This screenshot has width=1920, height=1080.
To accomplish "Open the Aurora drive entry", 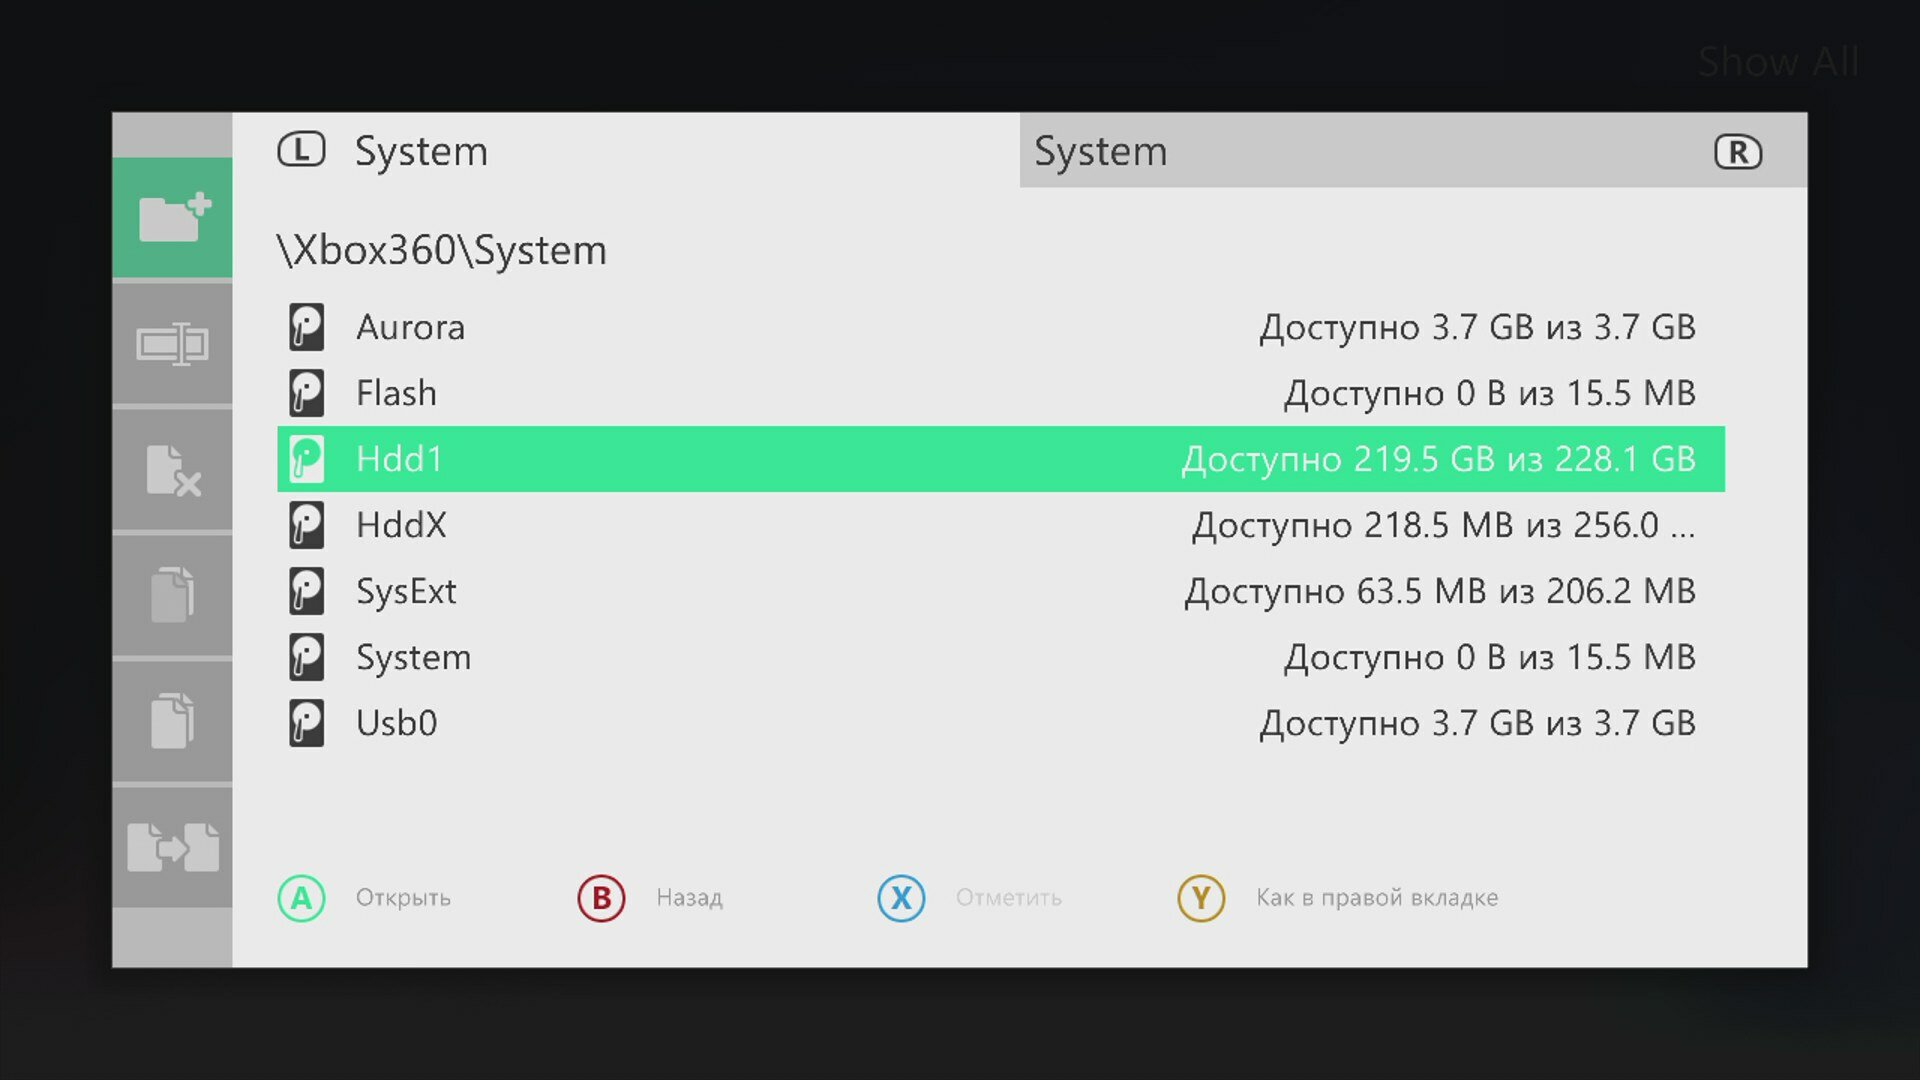I will (410, 328).
